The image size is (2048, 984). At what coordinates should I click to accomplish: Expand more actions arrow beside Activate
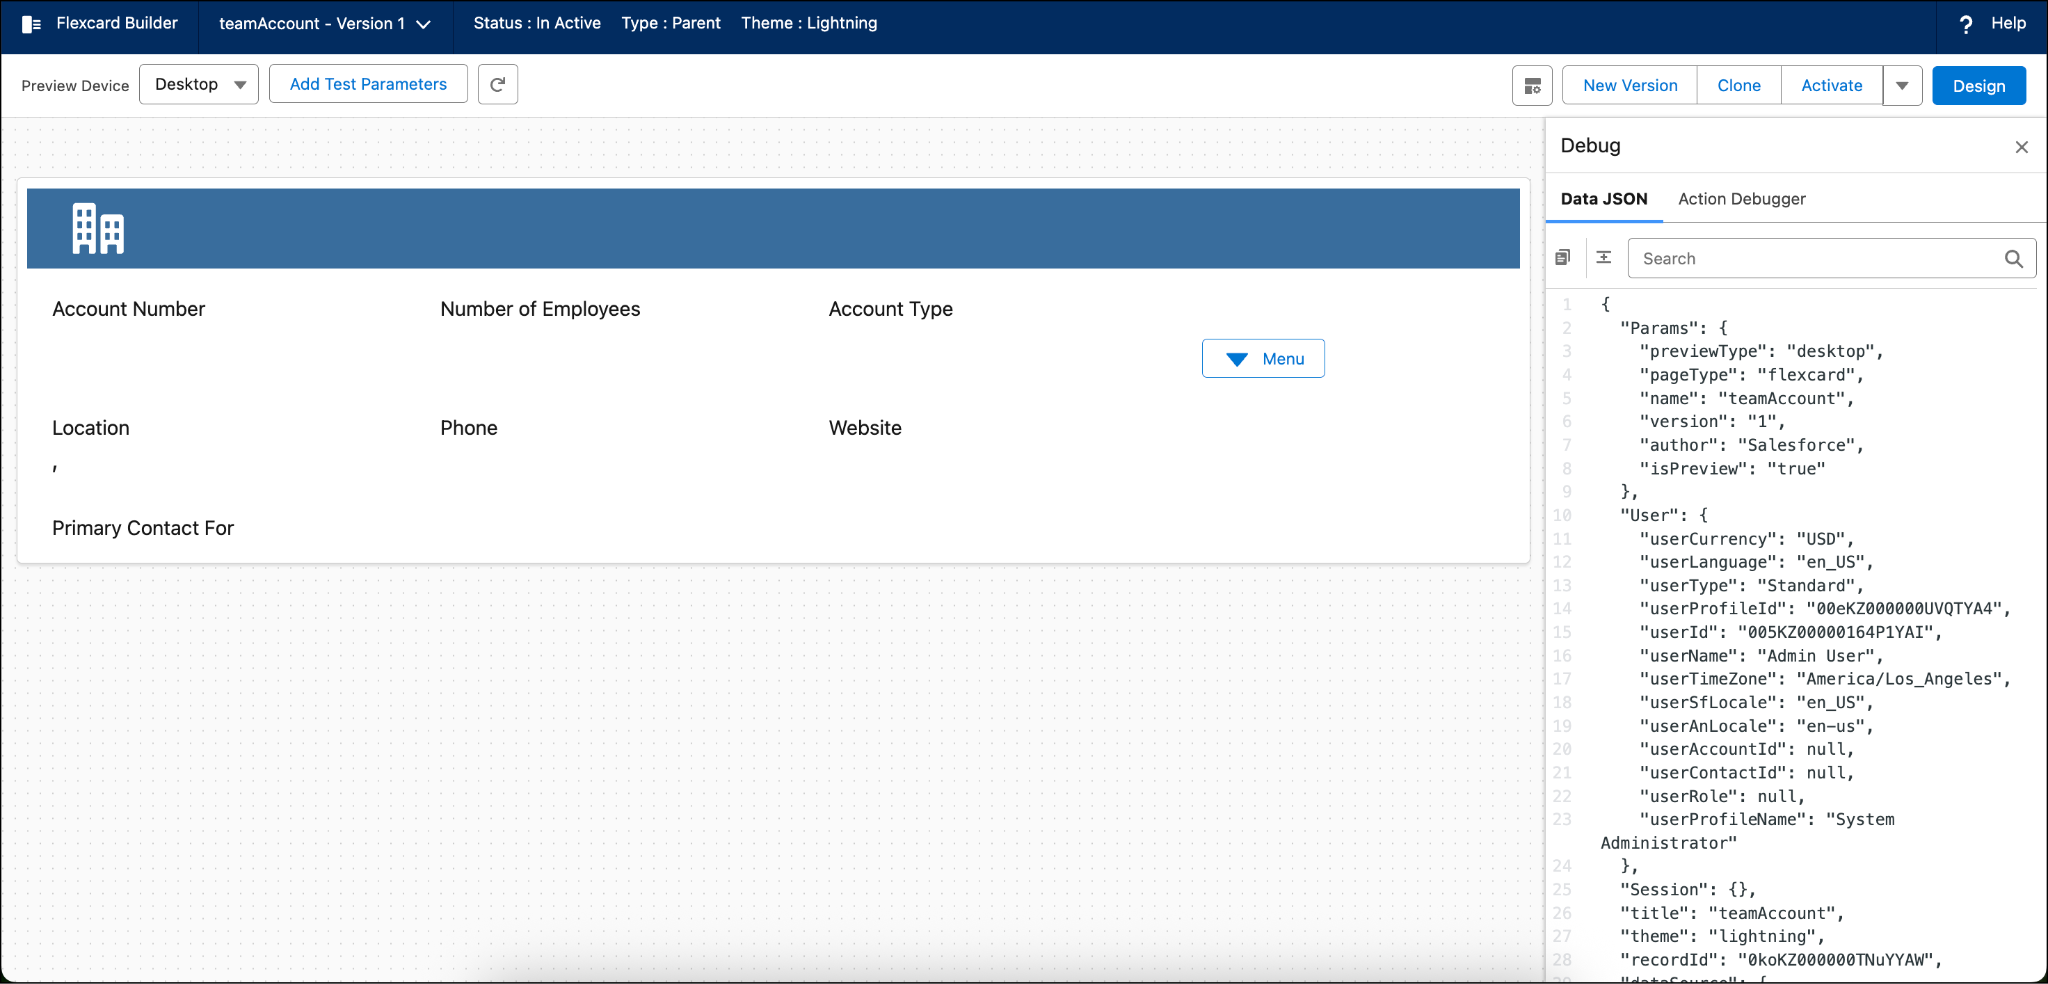[1903, 86]
